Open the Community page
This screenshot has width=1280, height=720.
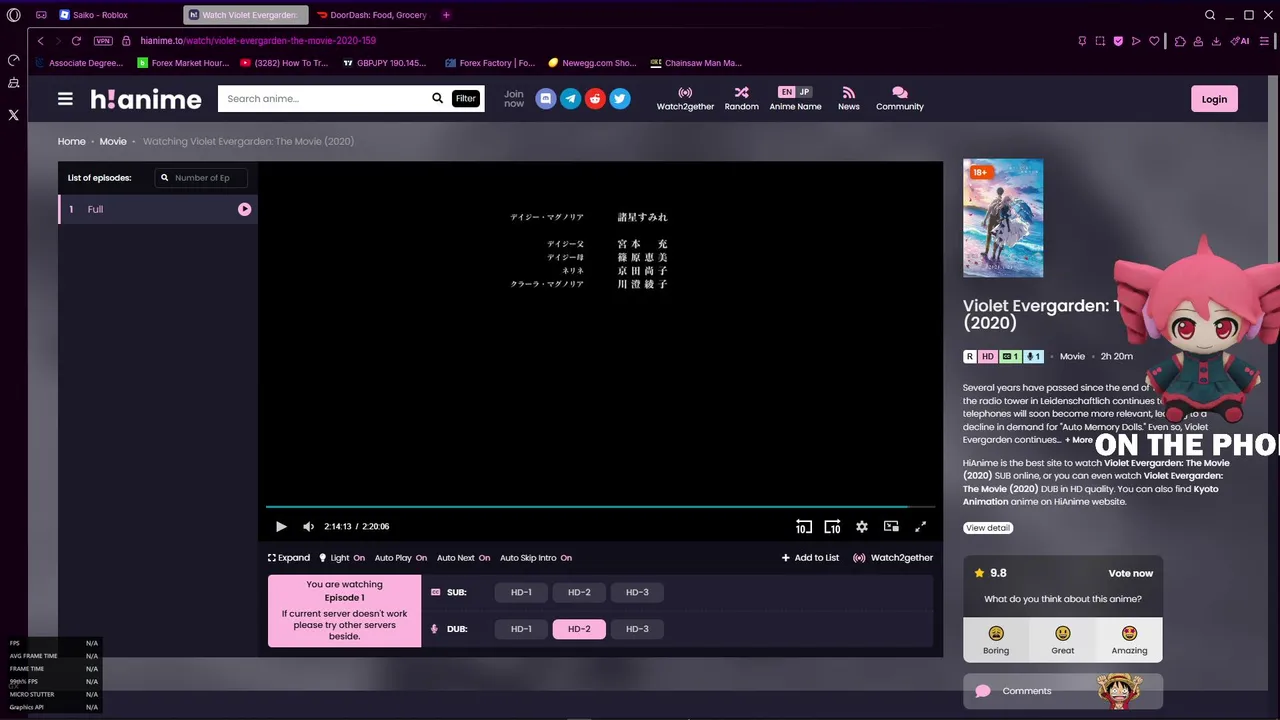(x=900, y=99)
